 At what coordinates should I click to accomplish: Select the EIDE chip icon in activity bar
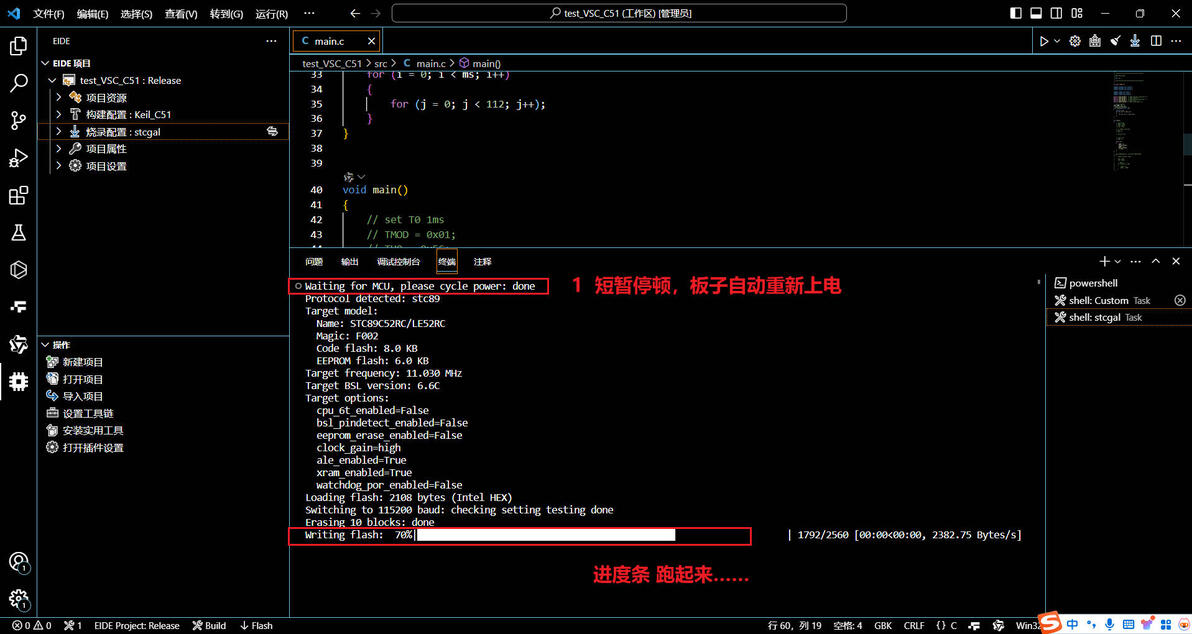tap(18, 382)
